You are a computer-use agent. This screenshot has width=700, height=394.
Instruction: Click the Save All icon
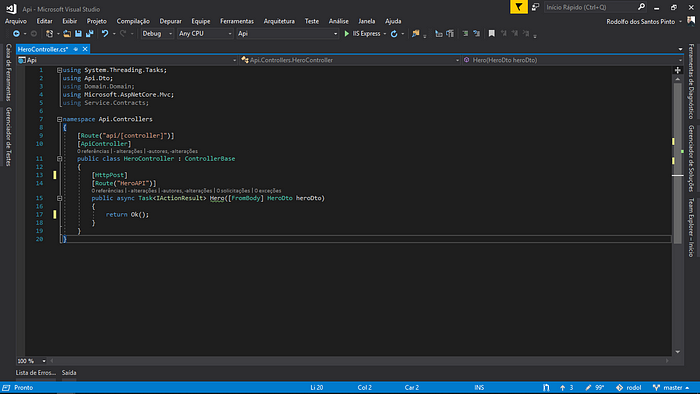click(x=89, y=33)
